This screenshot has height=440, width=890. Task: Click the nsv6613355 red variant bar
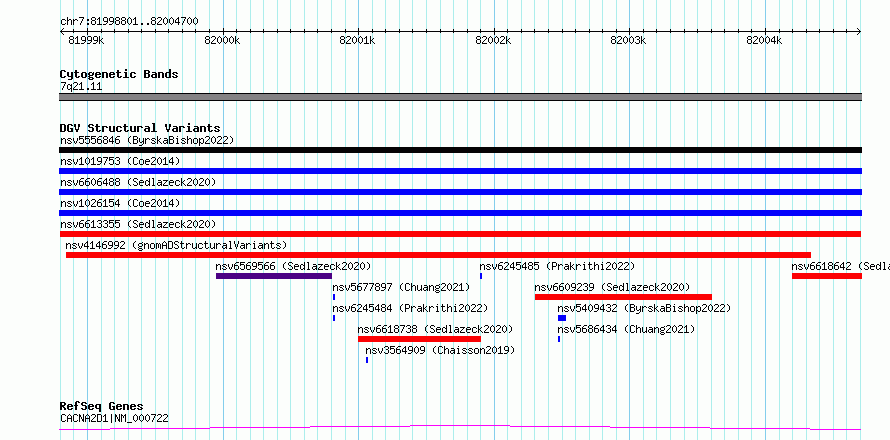pyautogui.click(x=460, y=234)
